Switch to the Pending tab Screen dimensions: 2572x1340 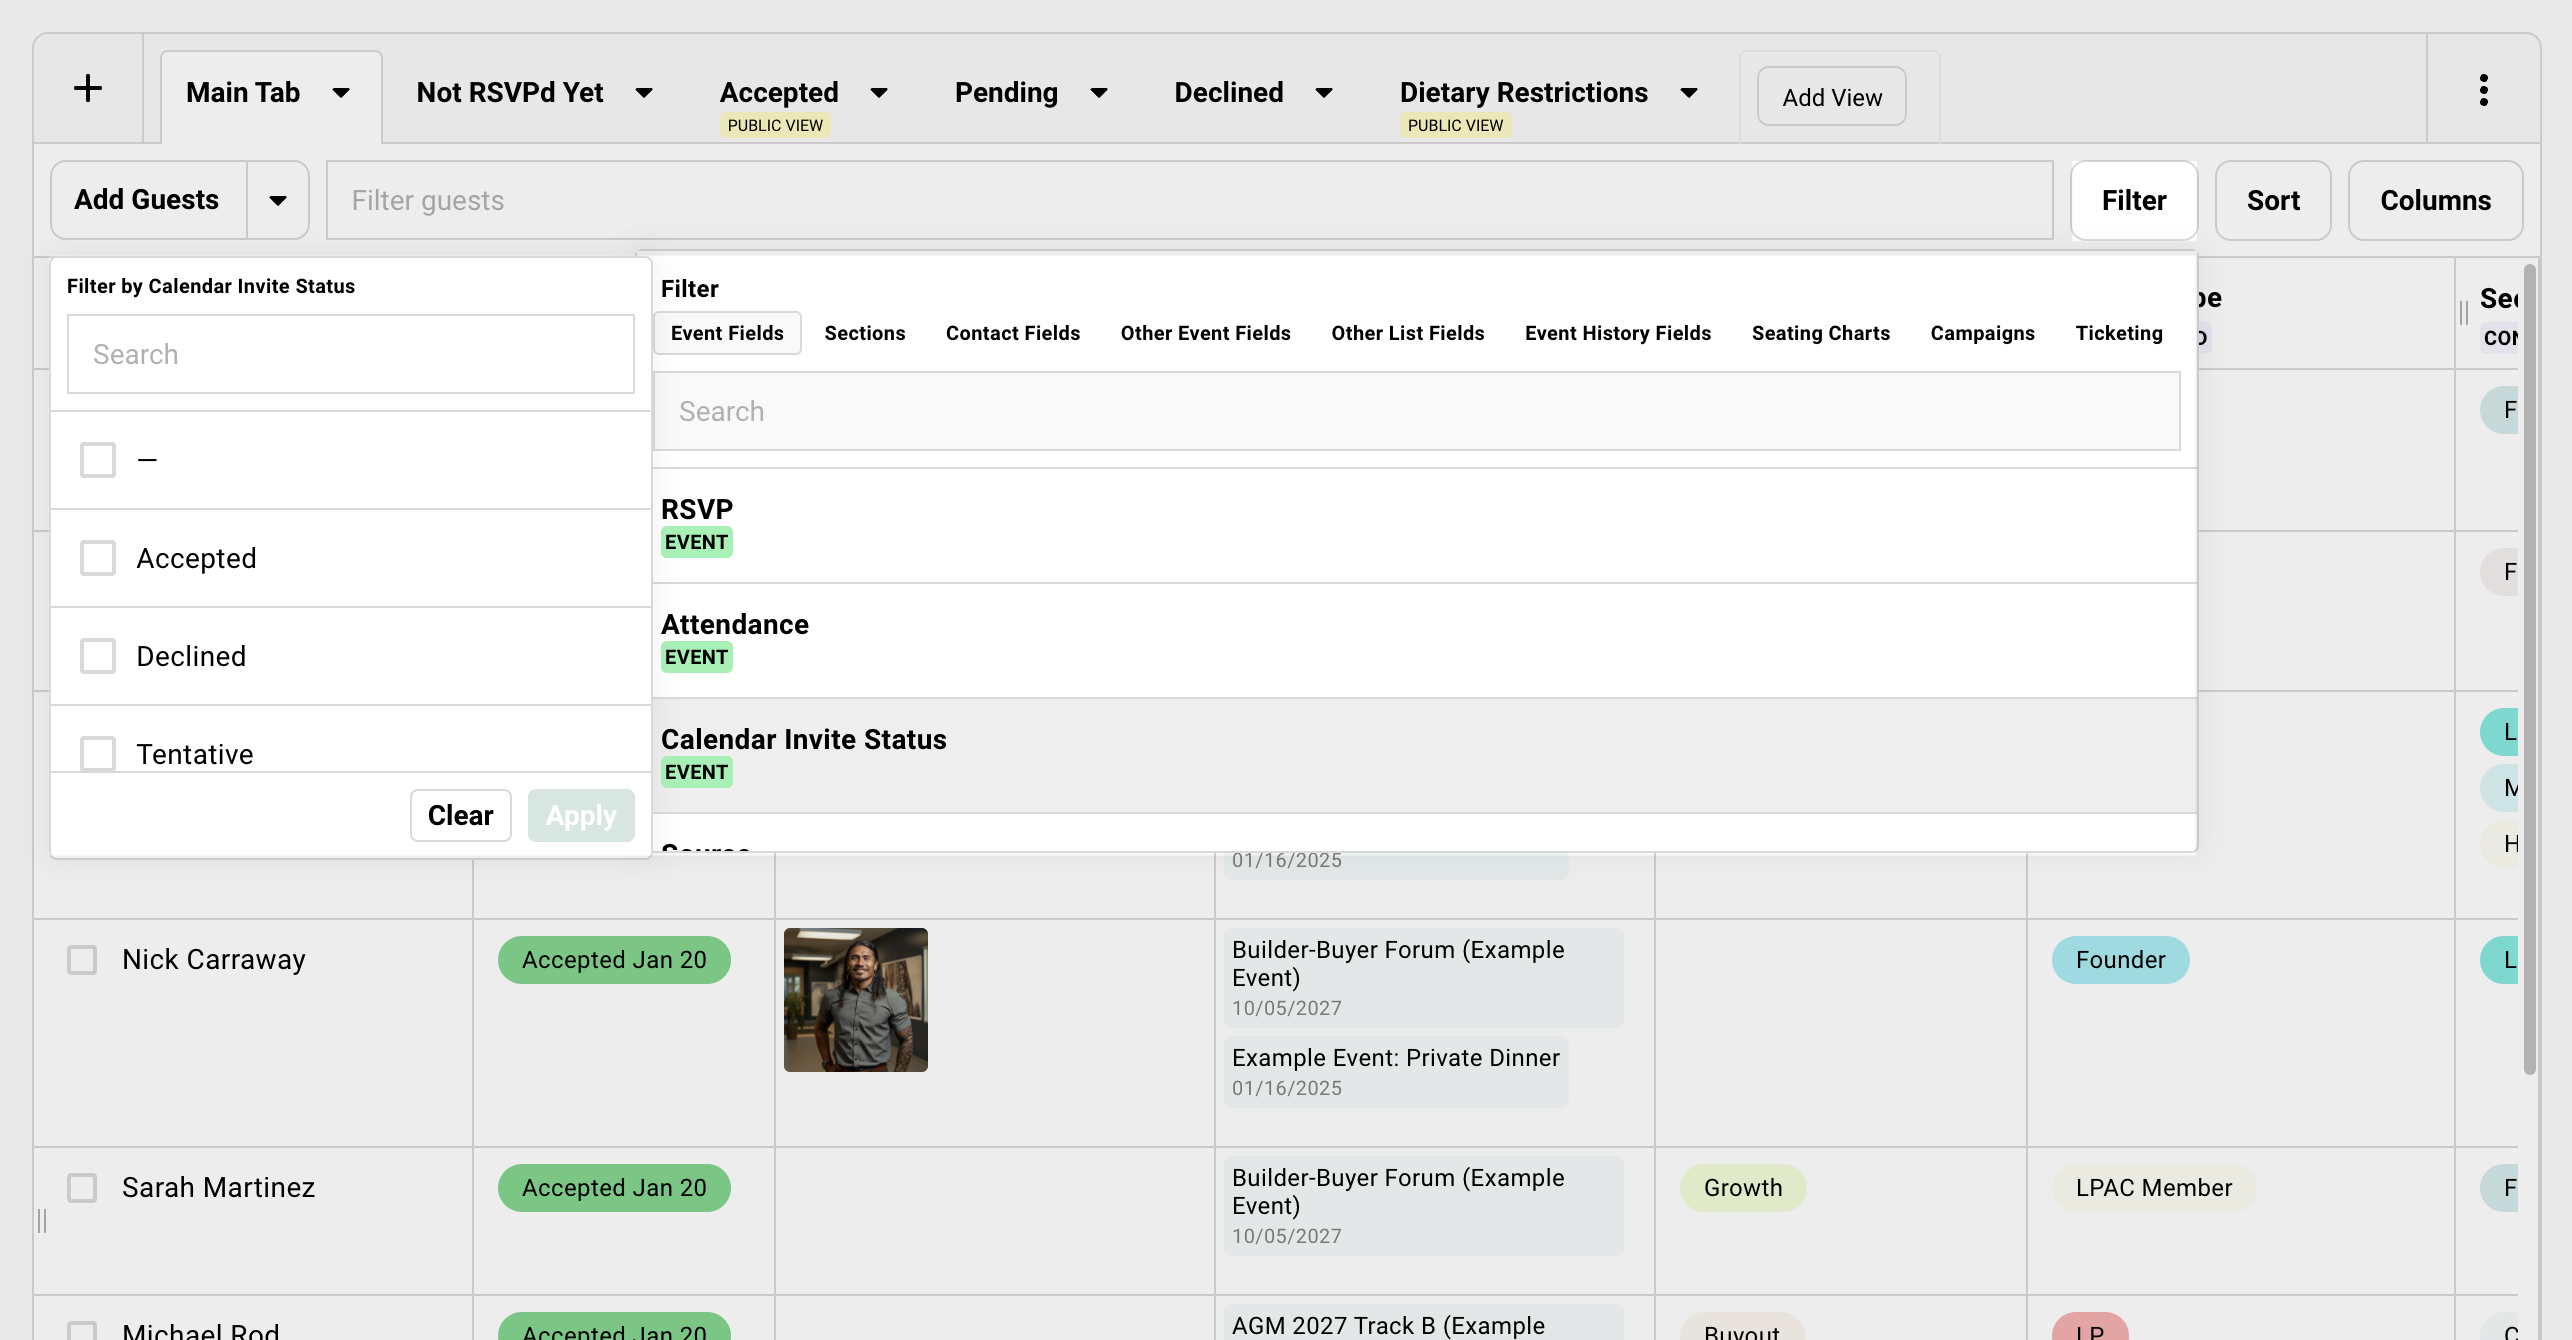click(x=1005, y=92)
